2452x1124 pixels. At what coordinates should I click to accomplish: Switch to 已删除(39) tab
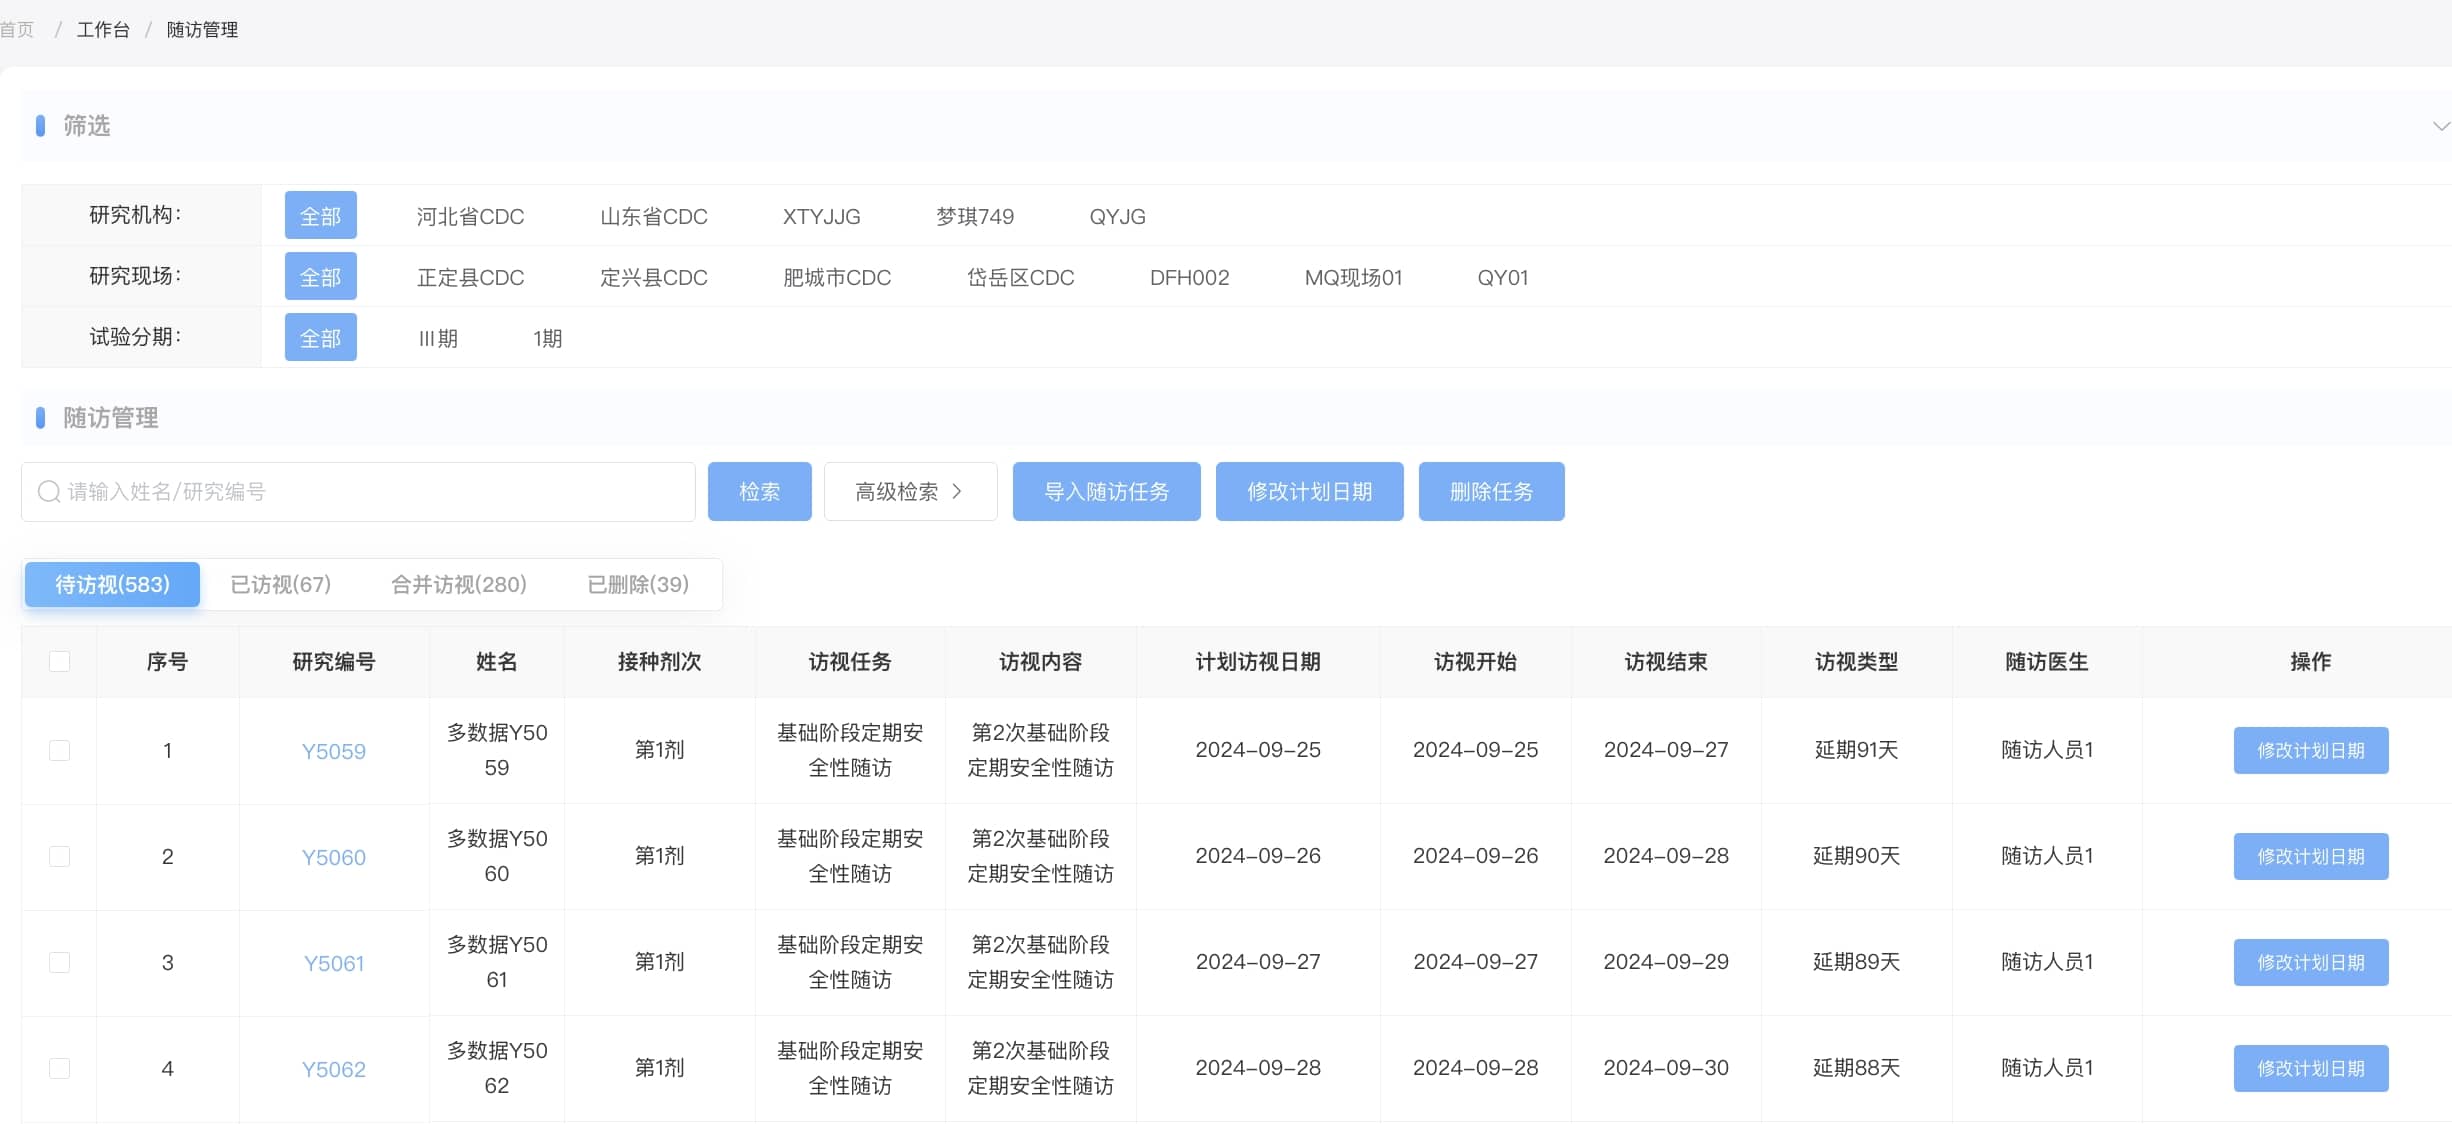(638, 584)
